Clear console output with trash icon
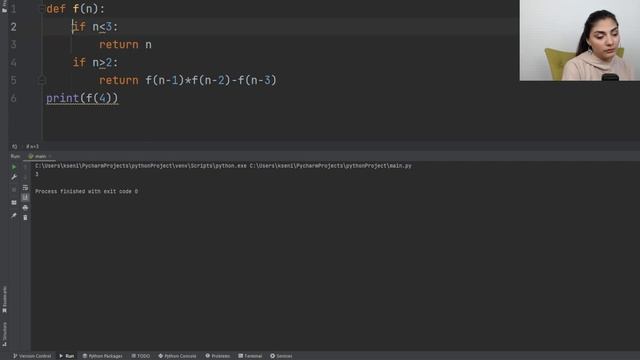The image size is (640, 360). coord(25,218)
